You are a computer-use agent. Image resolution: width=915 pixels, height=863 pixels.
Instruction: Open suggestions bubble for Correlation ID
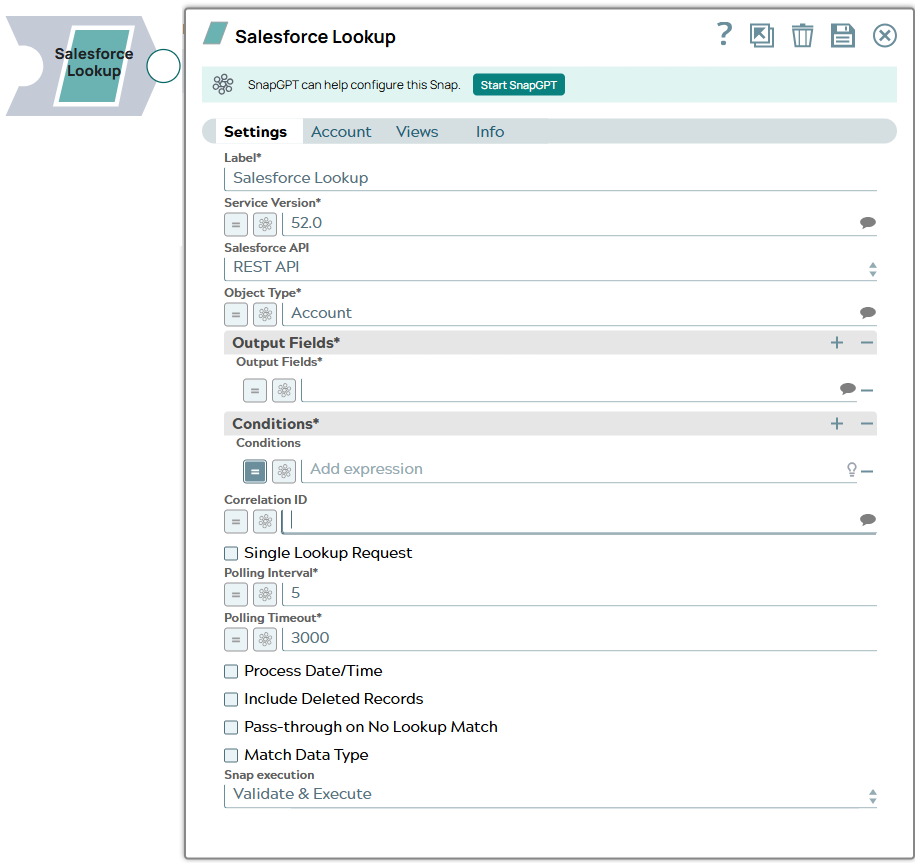tap(868, 519)
